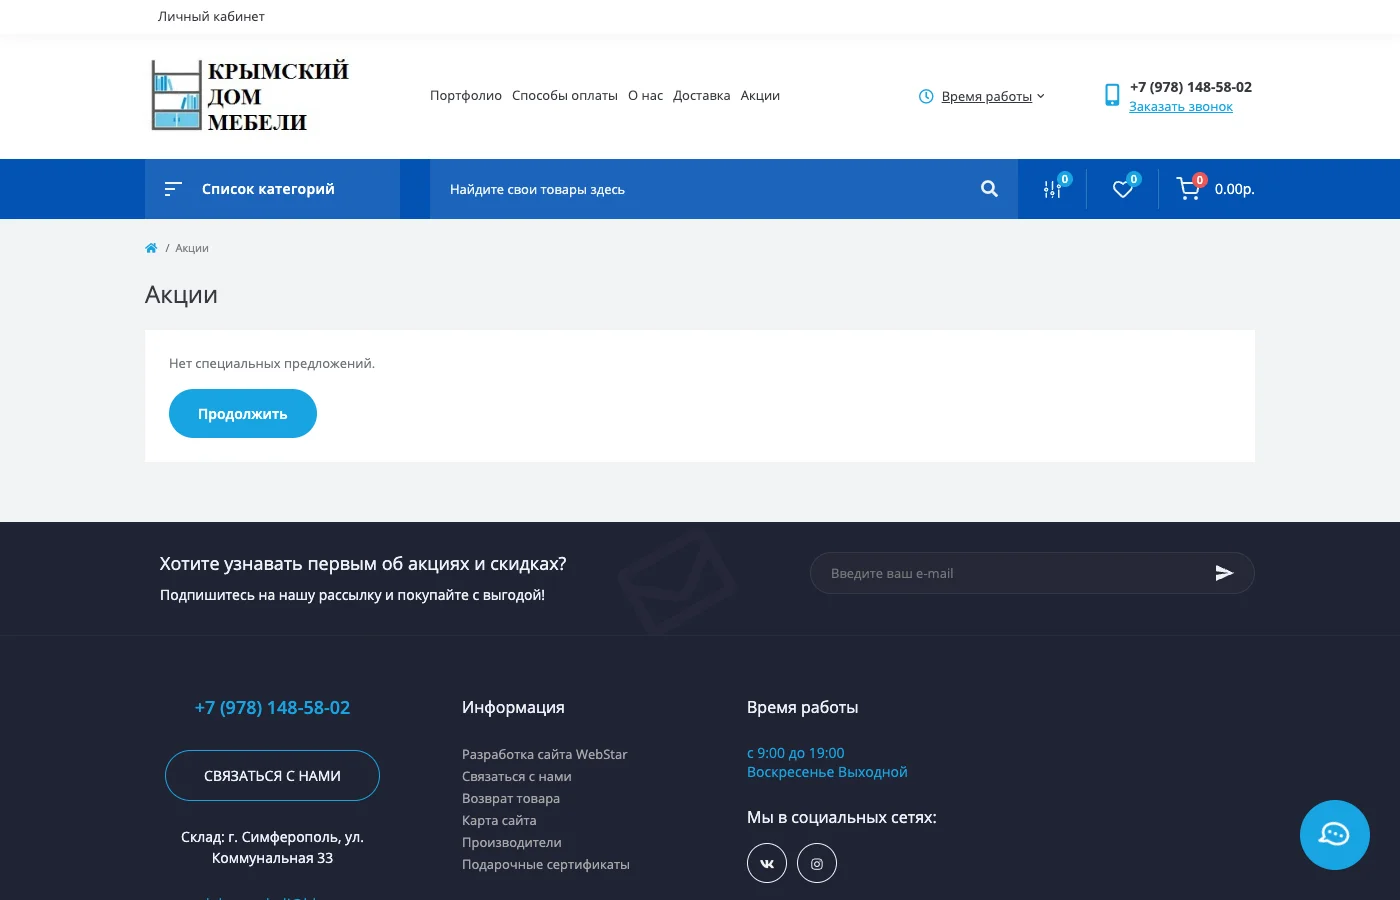Open the VK social network page
This screenshot has width=1400, height=900.
(x=767, y=863)
